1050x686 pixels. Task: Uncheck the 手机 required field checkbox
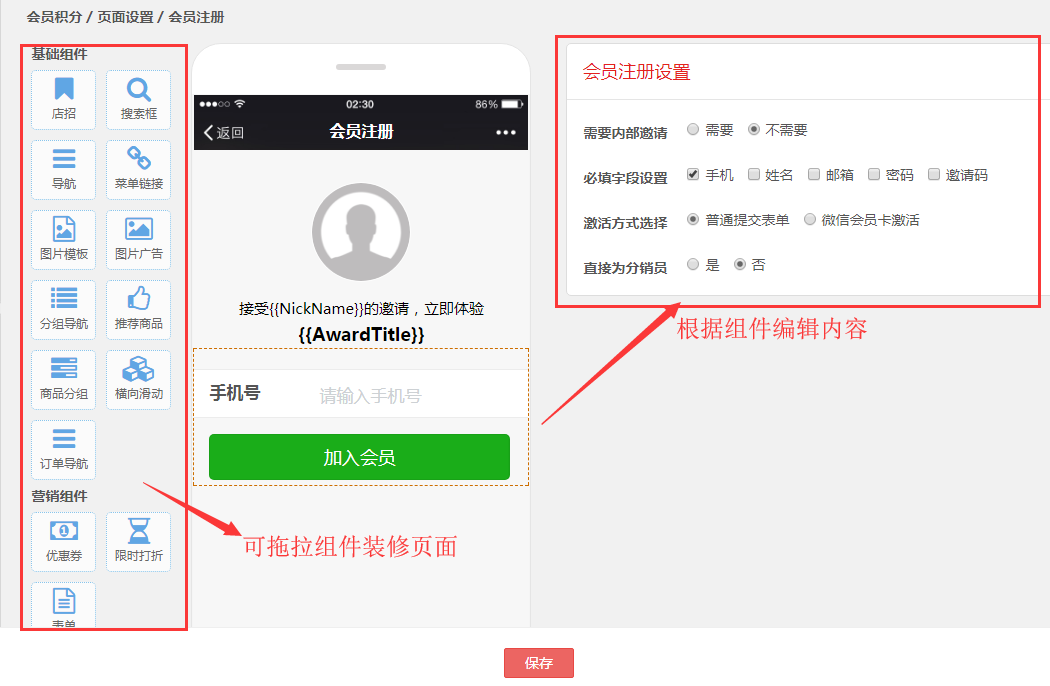(693, 174)
